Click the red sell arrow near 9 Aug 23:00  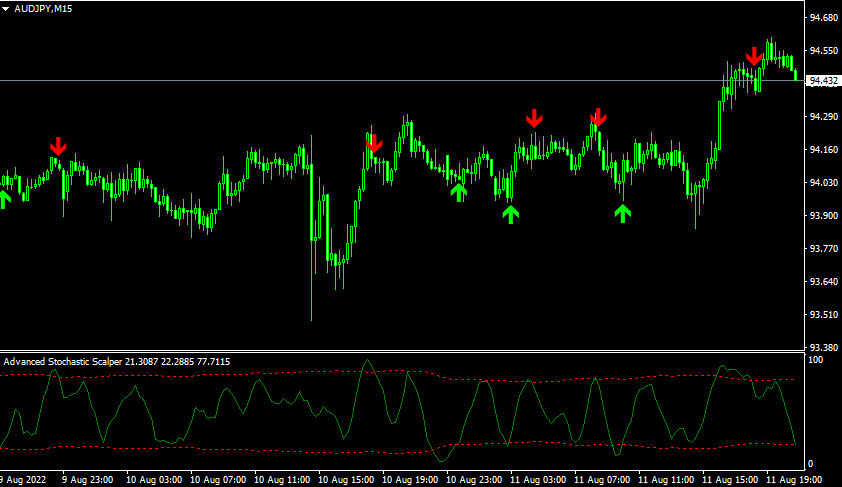click(x=58, y=147)
